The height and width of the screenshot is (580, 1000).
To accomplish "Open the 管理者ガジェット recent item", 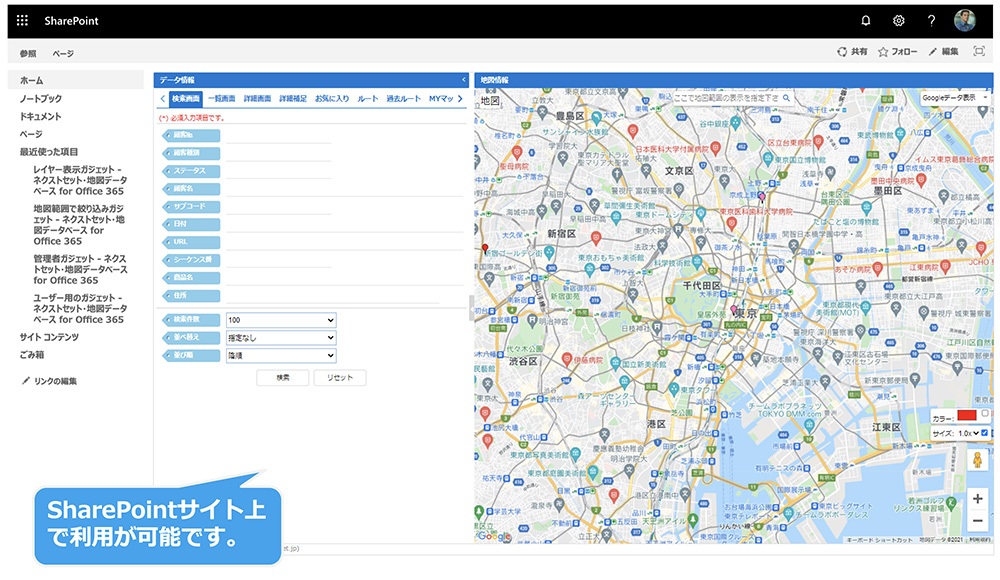I will (x=80, y=269).
